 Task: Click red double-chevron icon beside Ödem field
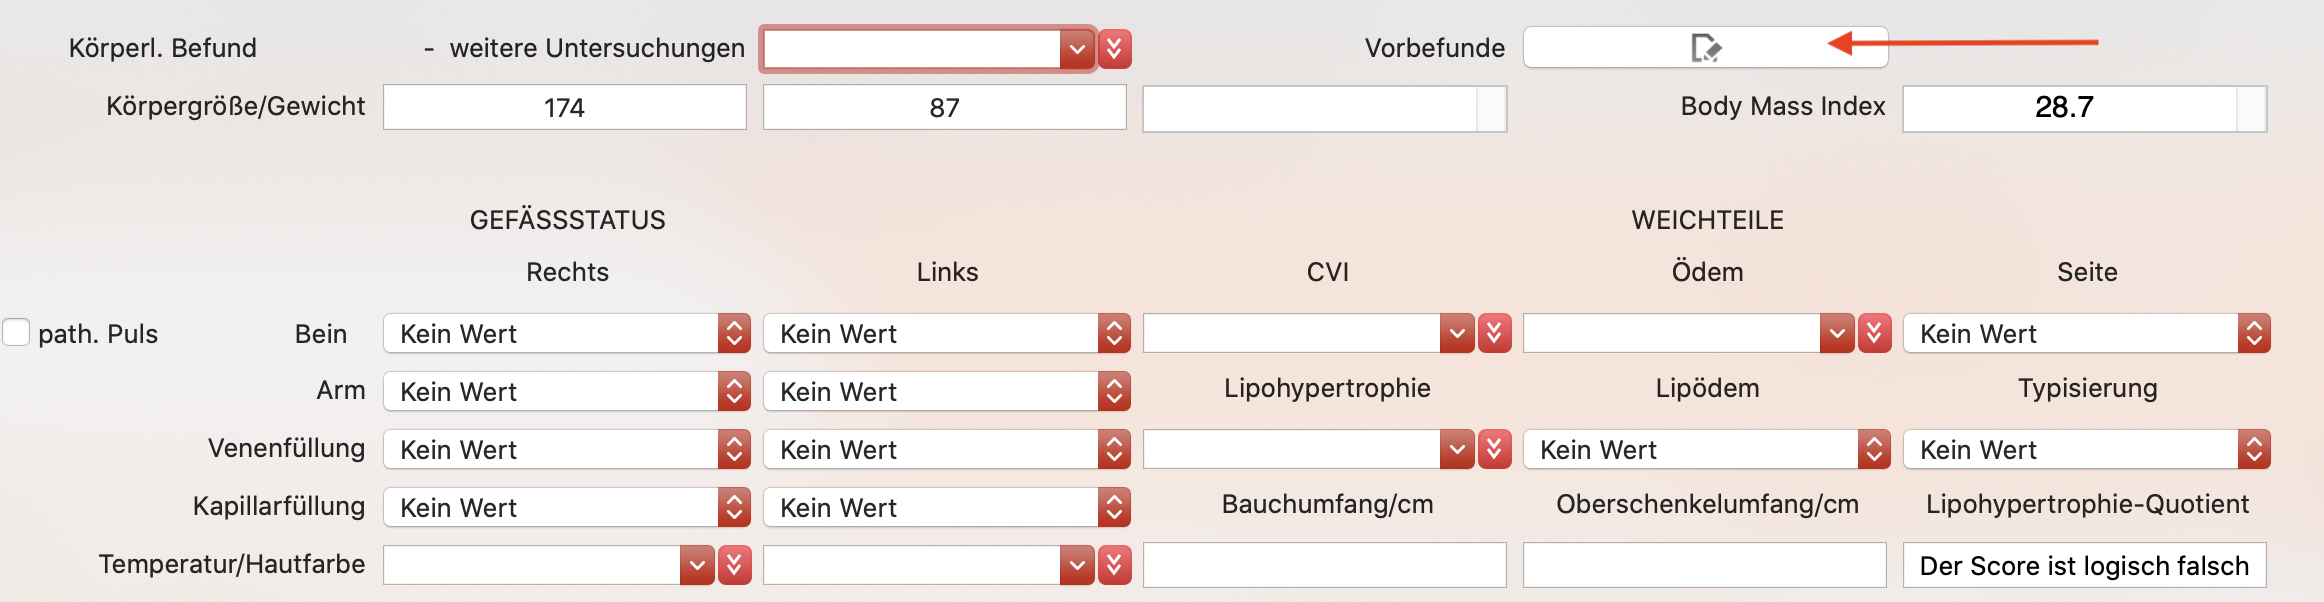tap(1874, 333)
